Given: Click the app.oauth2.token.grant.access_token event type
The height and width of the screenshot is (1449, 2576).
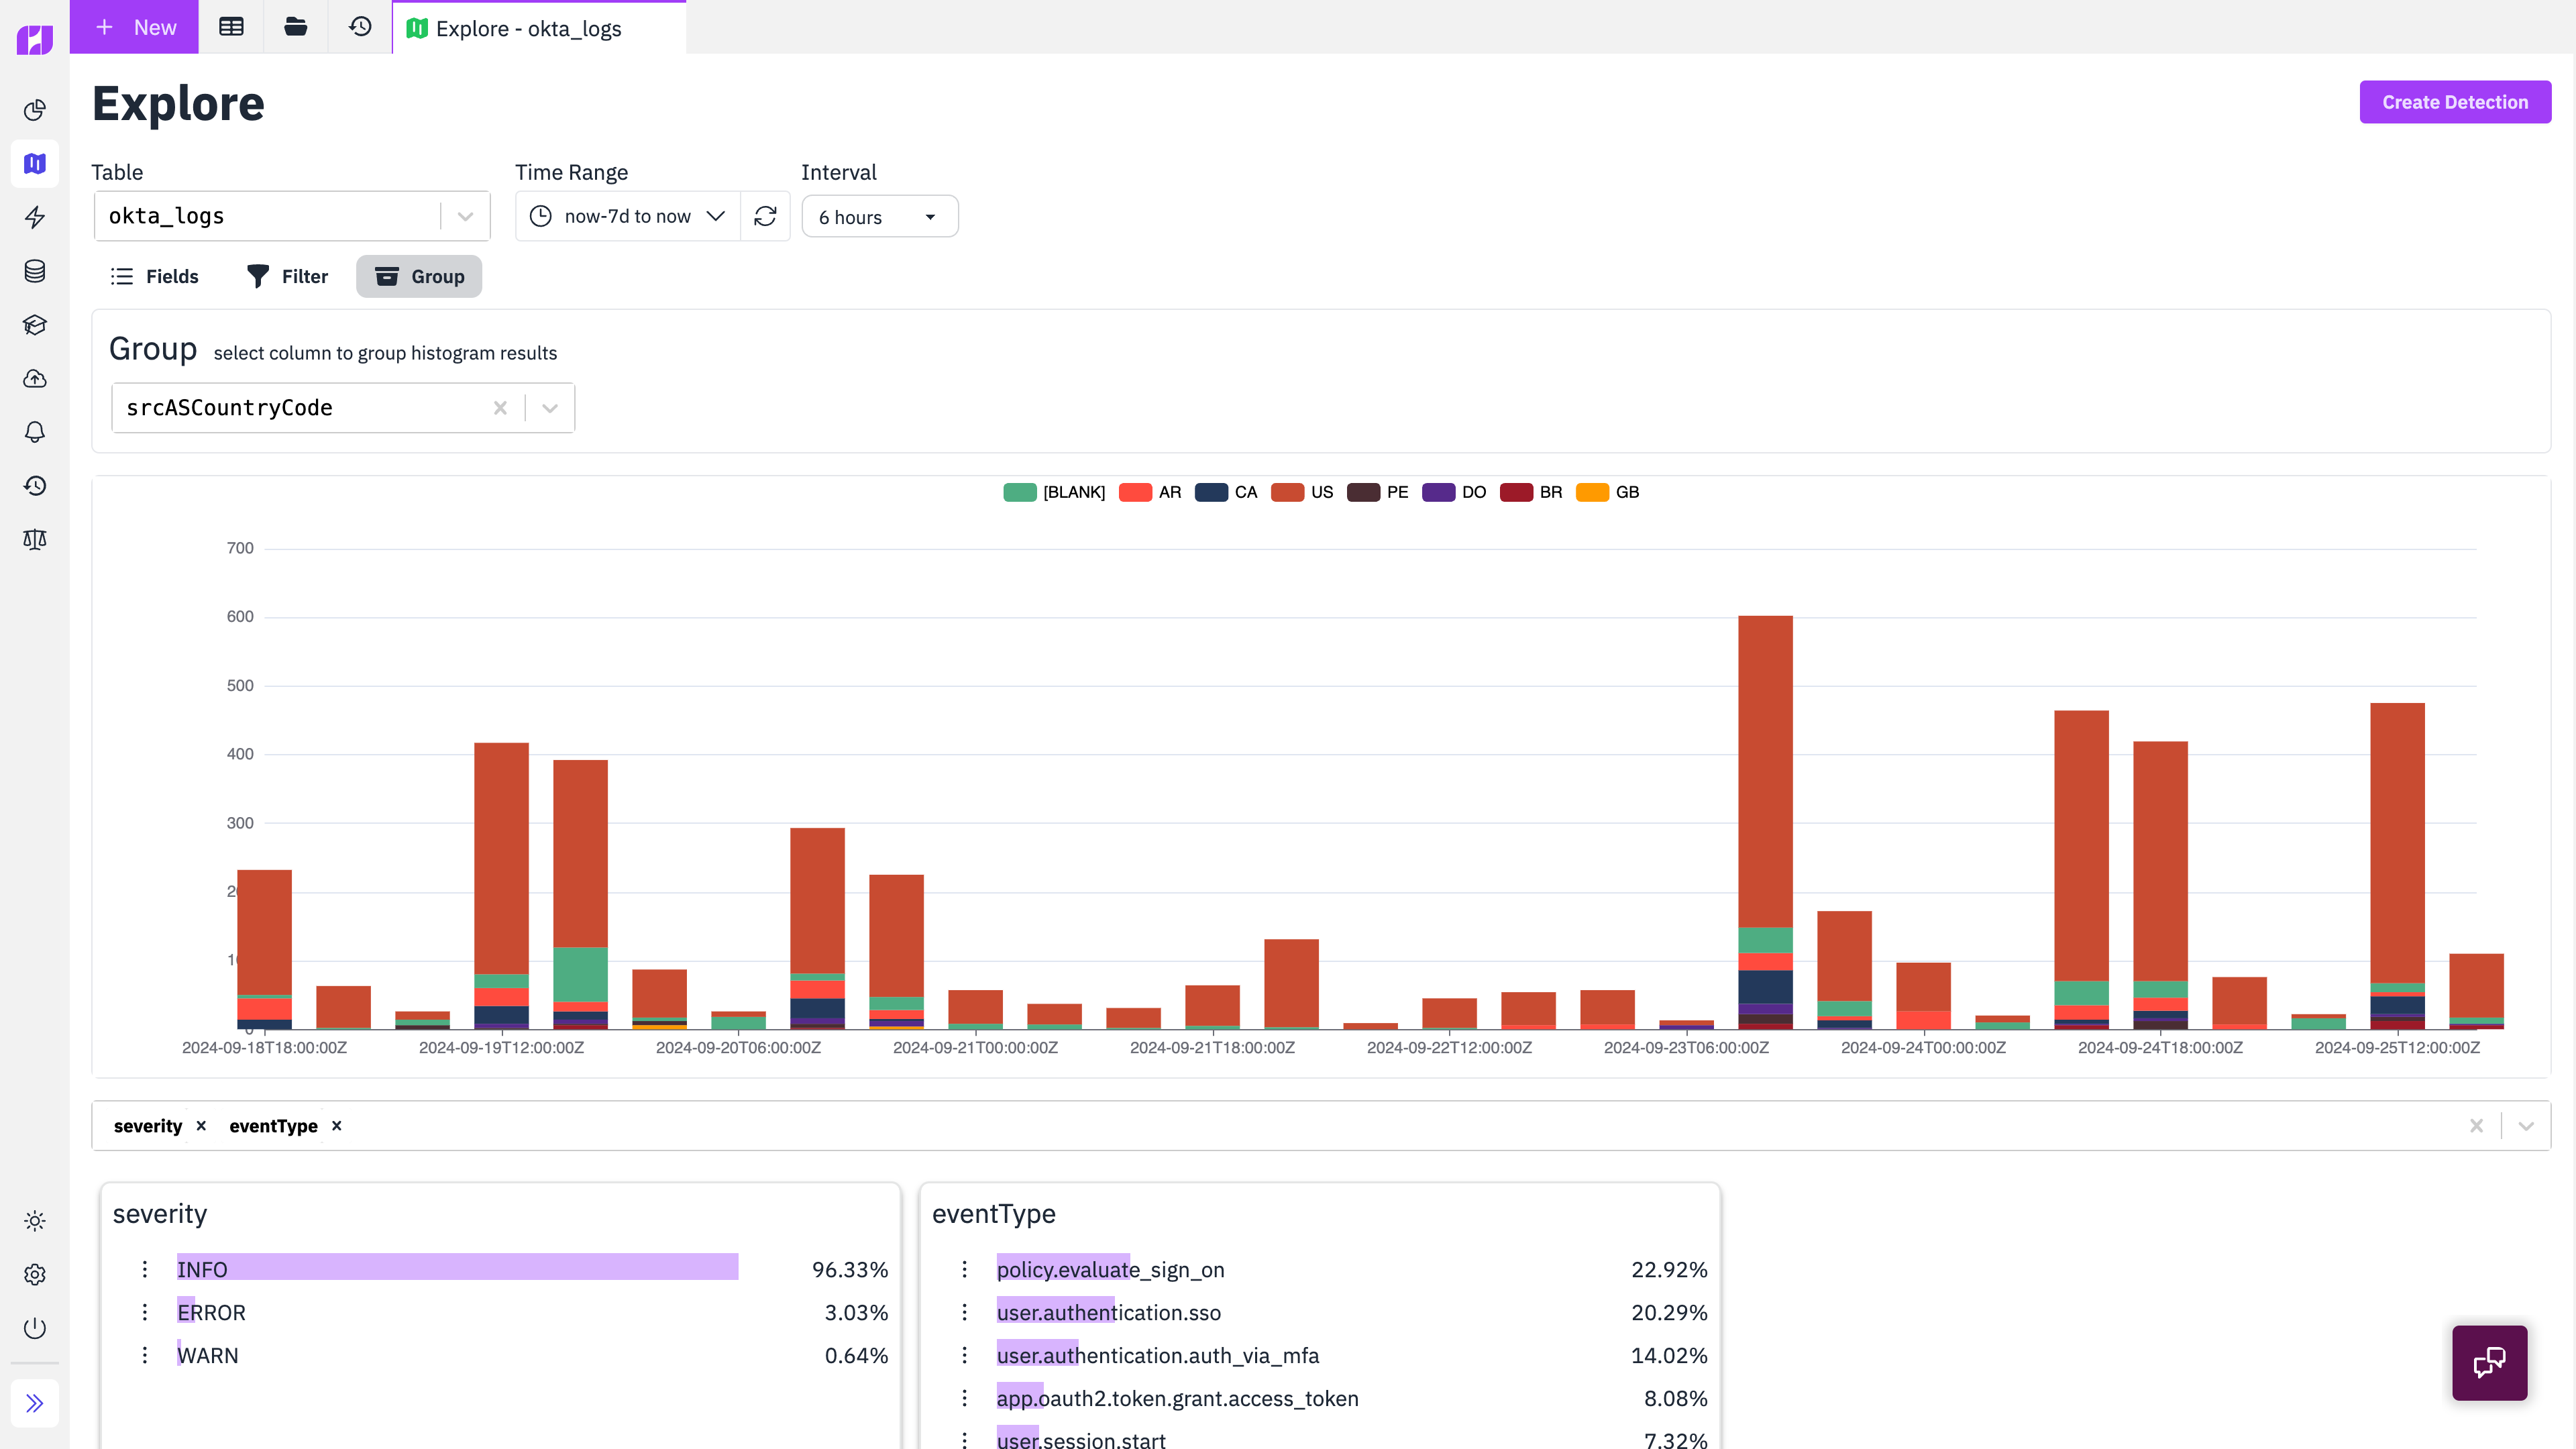Looking at the screenshot, I should [x=1178, y=1399].
